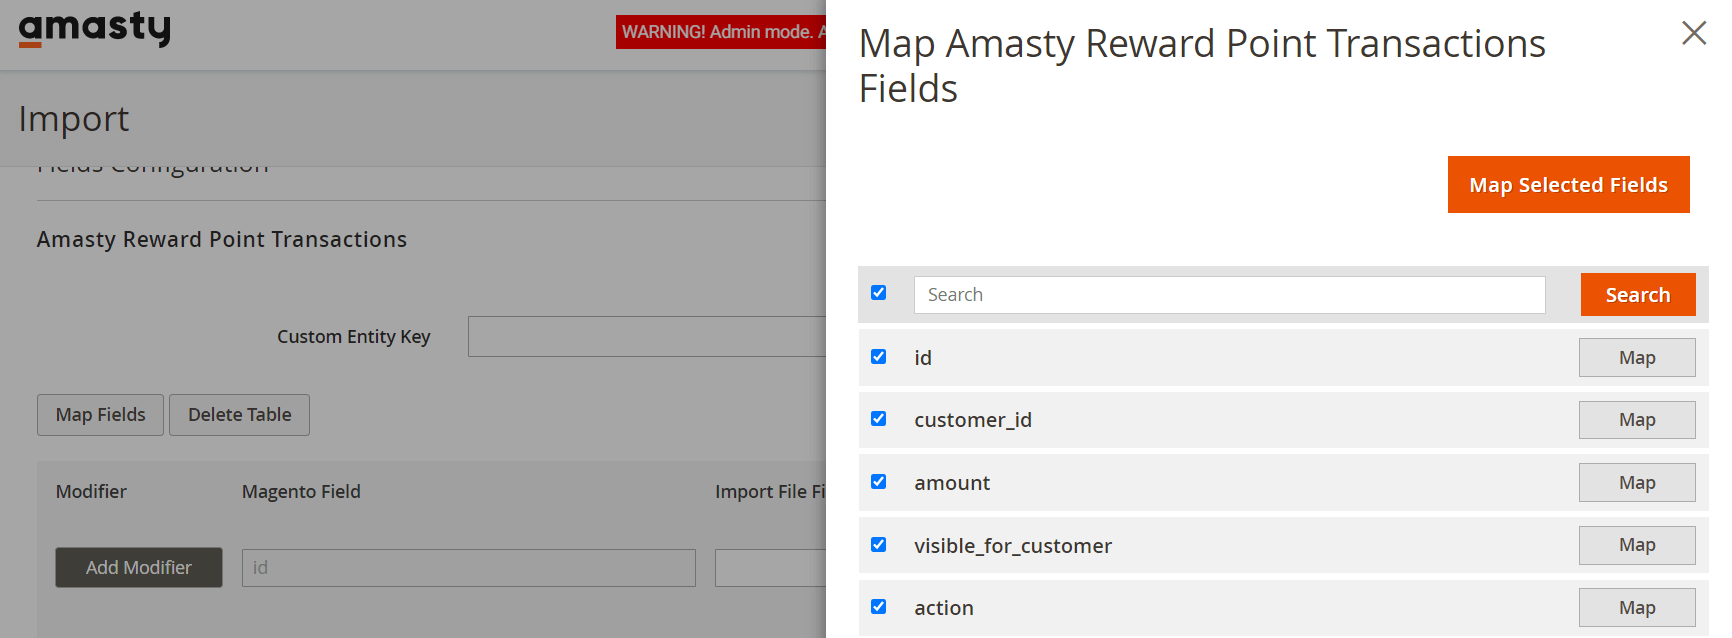
Task: Click the id field label
Action: tap(923, 358)
